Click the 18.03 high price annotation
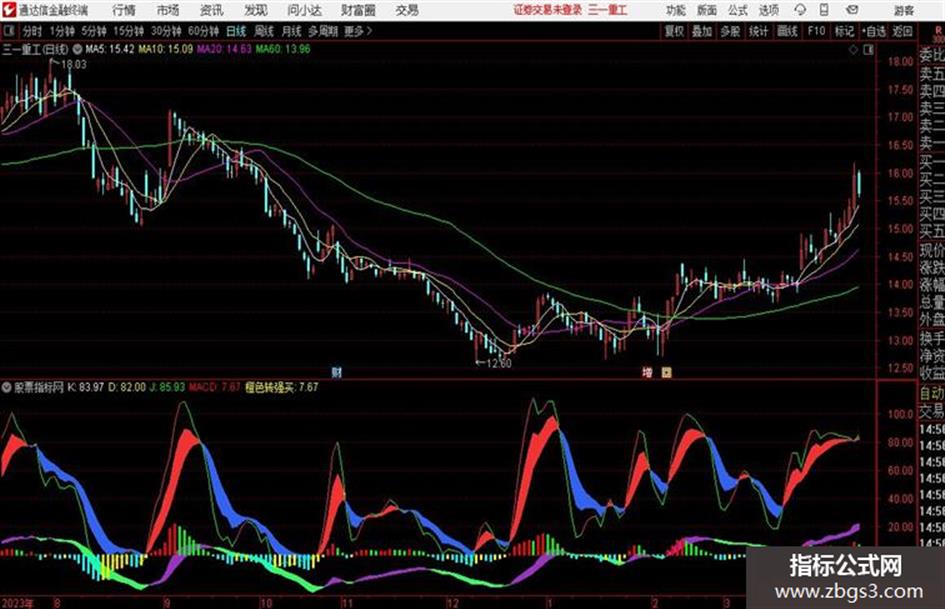Viewport: 945px width, 609px height. 74,65
